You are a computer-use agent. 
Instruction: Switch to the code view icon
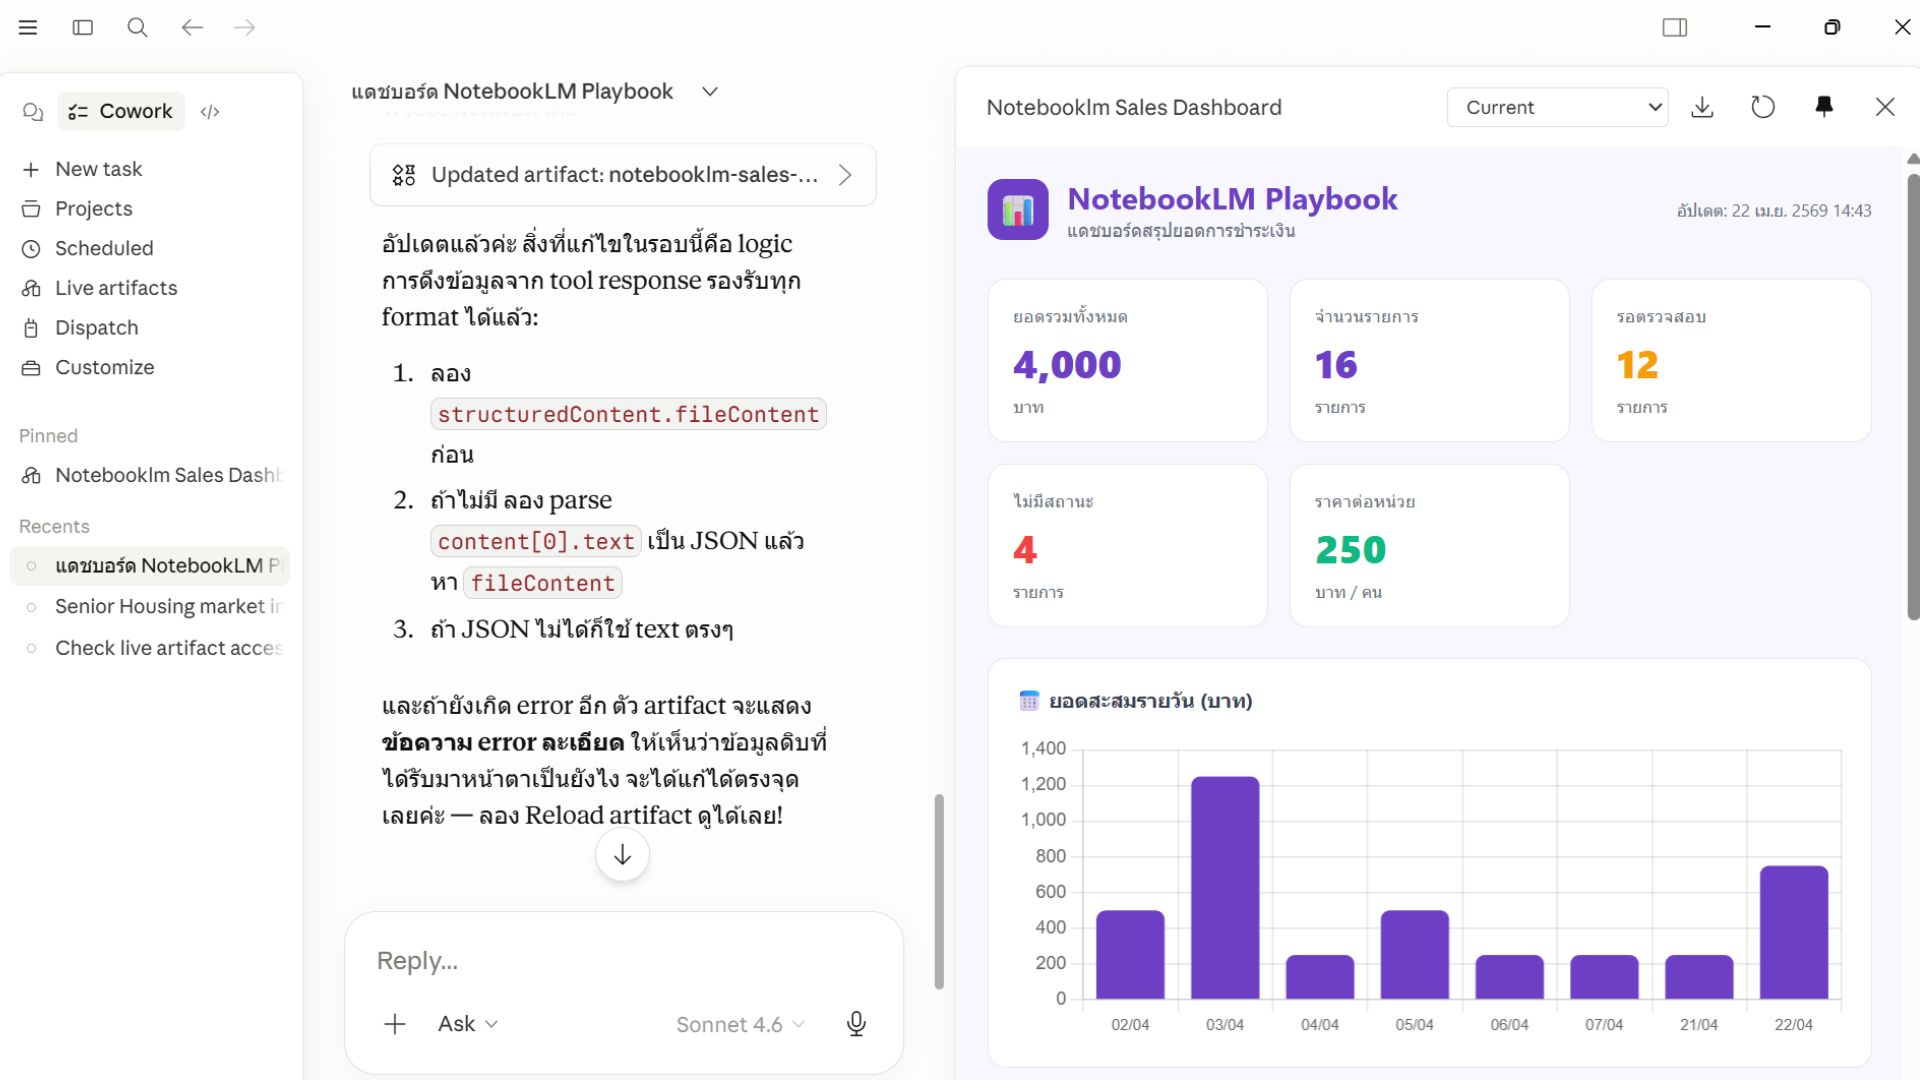(210, 112)
